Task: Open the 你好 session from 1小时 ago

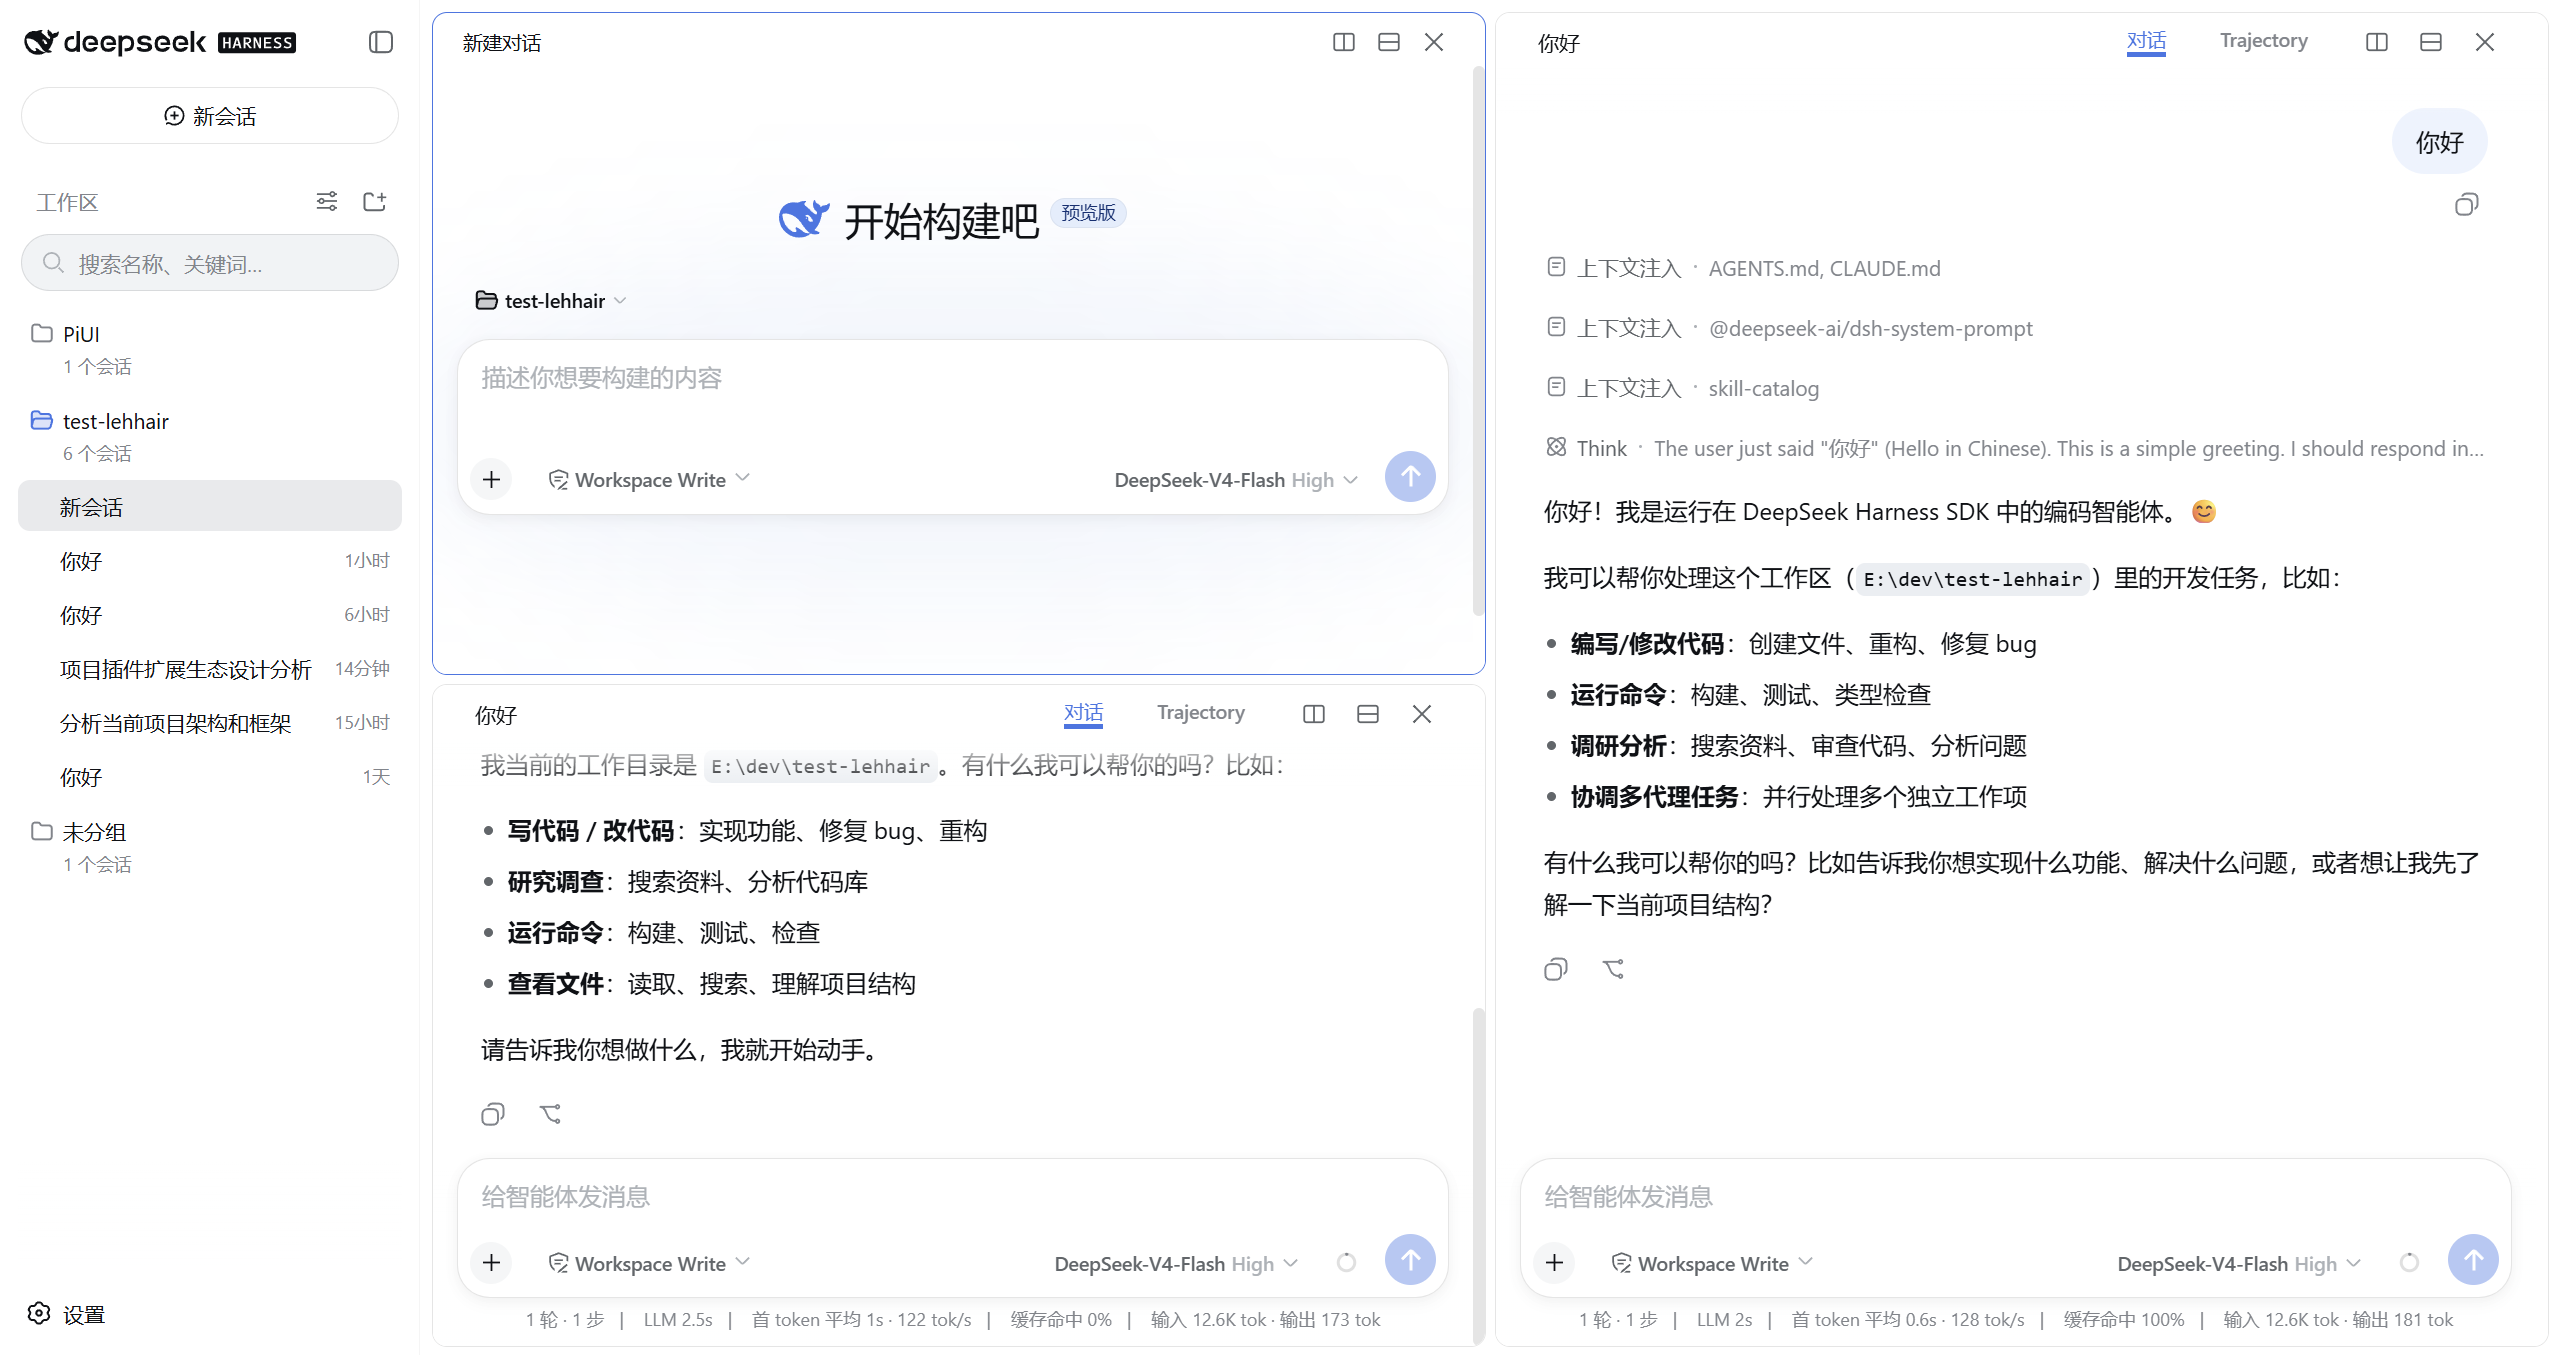Action: tap(210, 561)
